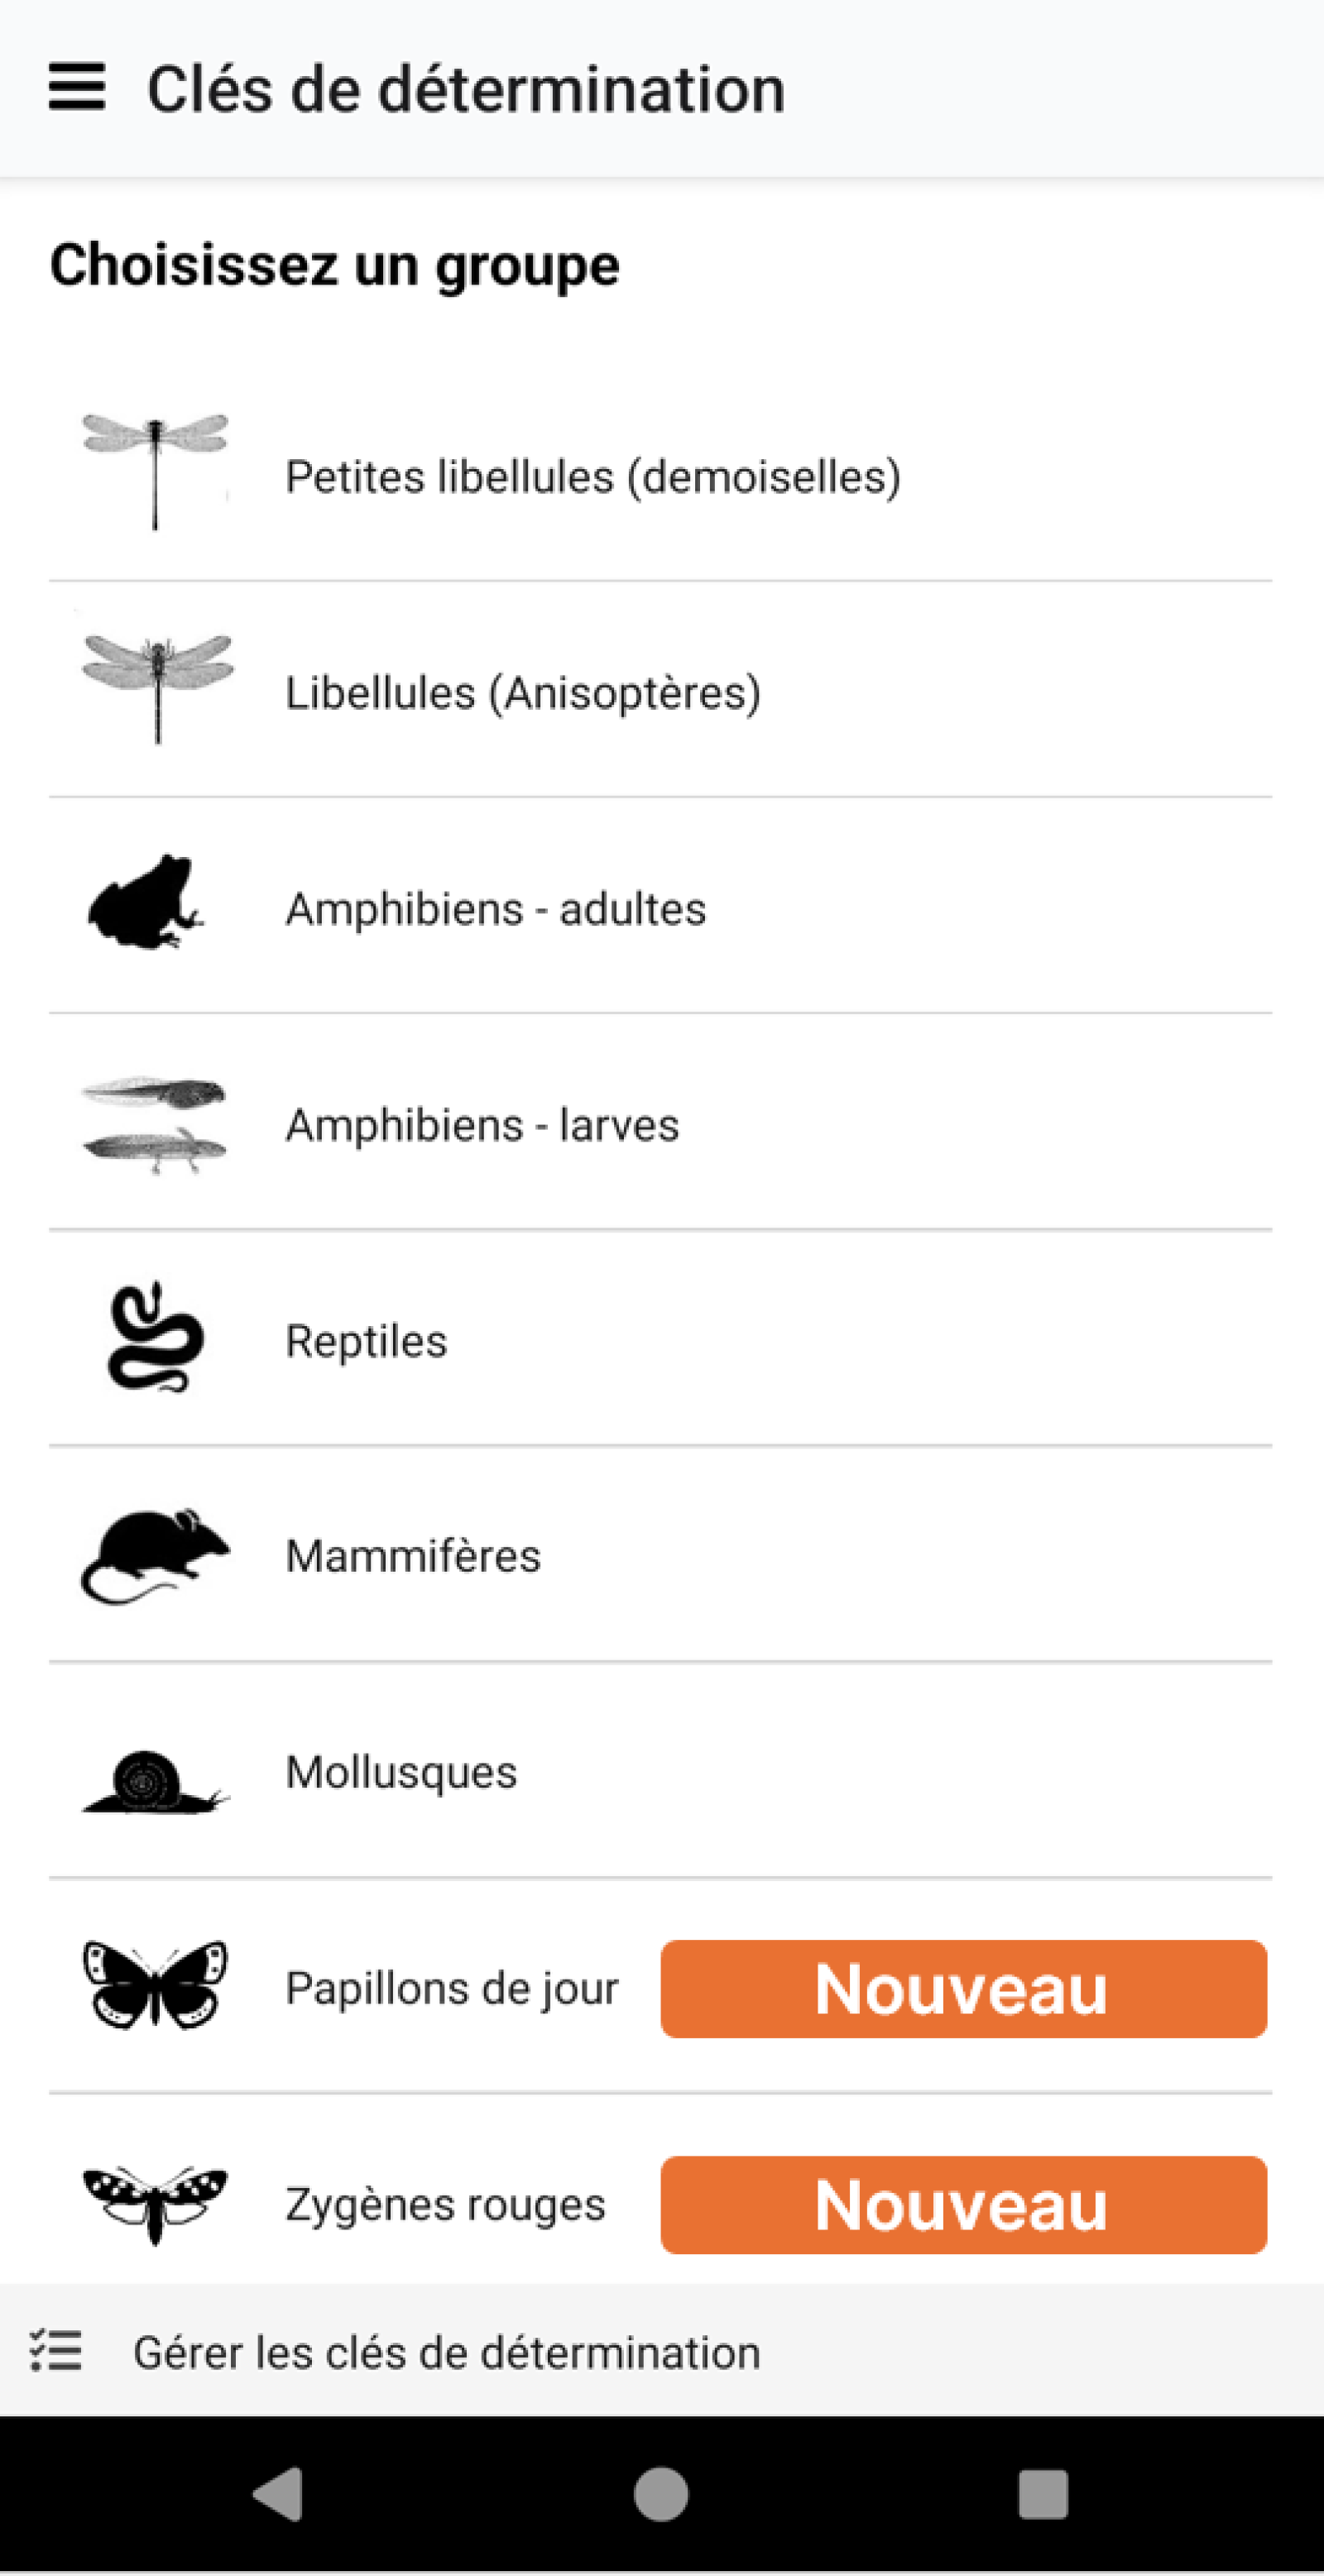The image size is (1324, 2576).
Task: Click Nouveau badge beside Zygènes rouges
Action: pyautogui.click(x=963, y=2205)
